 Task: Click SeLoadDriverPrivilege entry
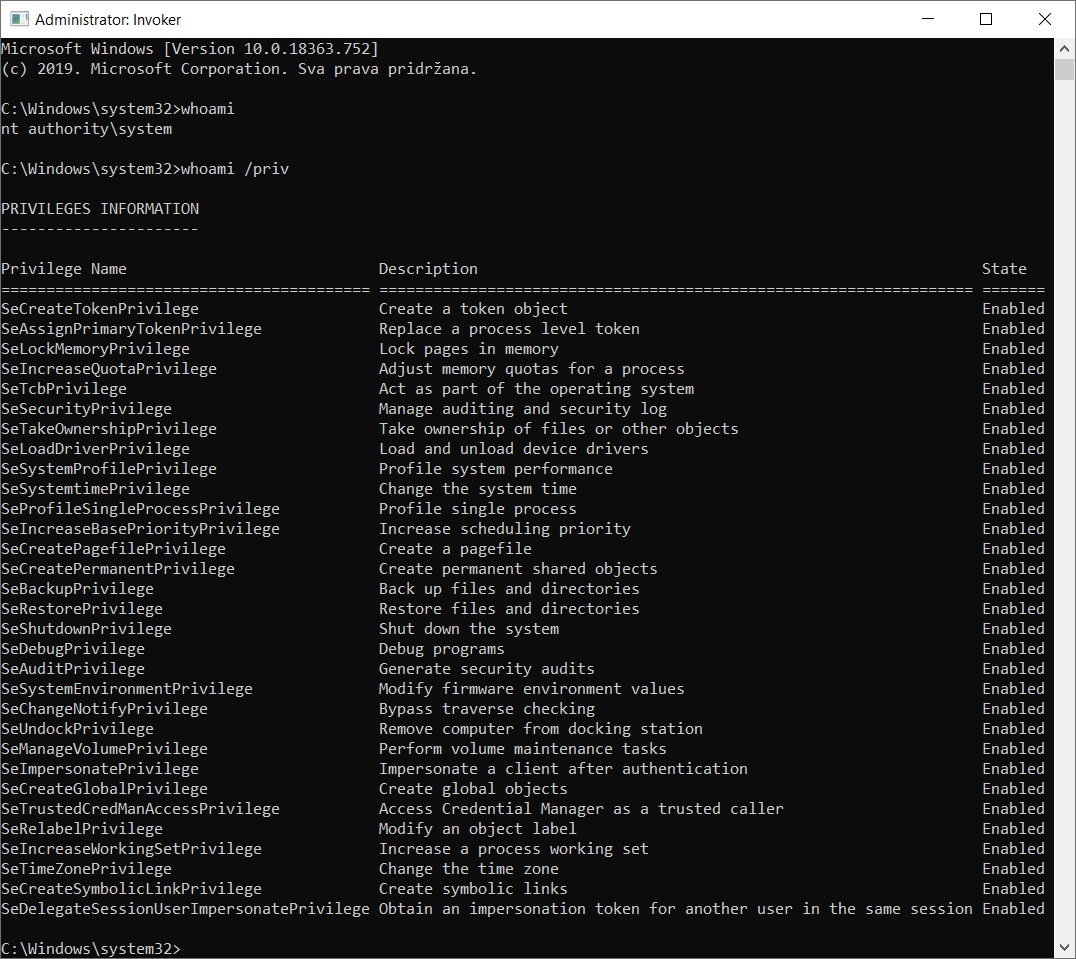coord(95,449)
